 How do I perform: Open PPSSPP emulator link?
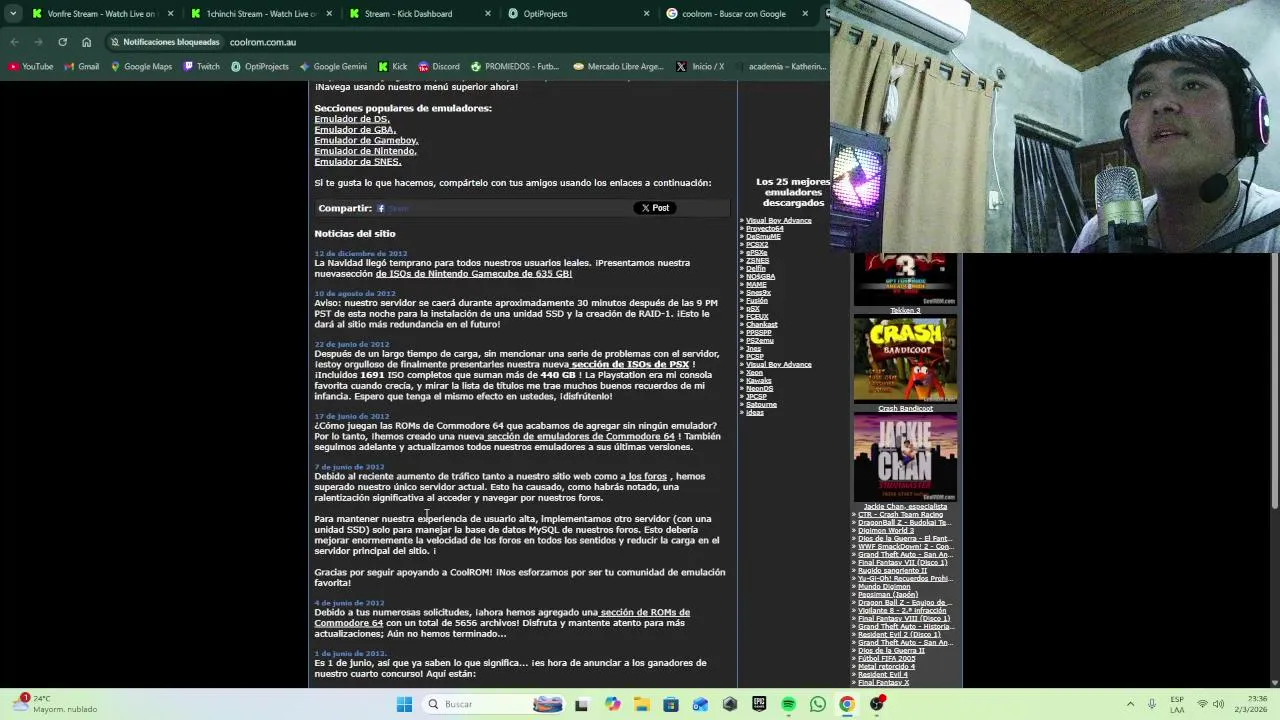(759, 333)
